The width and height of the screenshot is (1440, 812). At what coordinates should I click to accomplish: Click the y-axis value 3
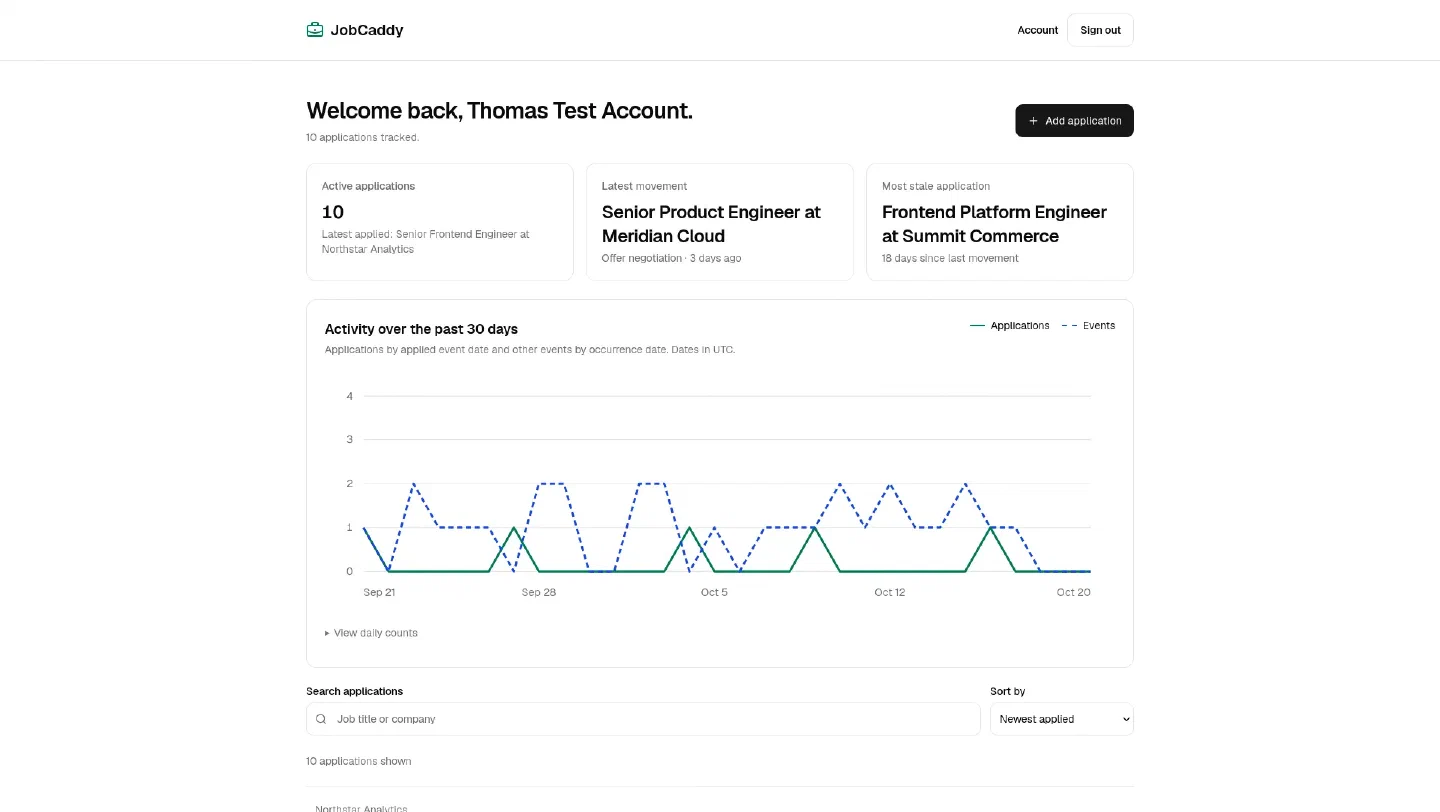click(x=349, y=439)
